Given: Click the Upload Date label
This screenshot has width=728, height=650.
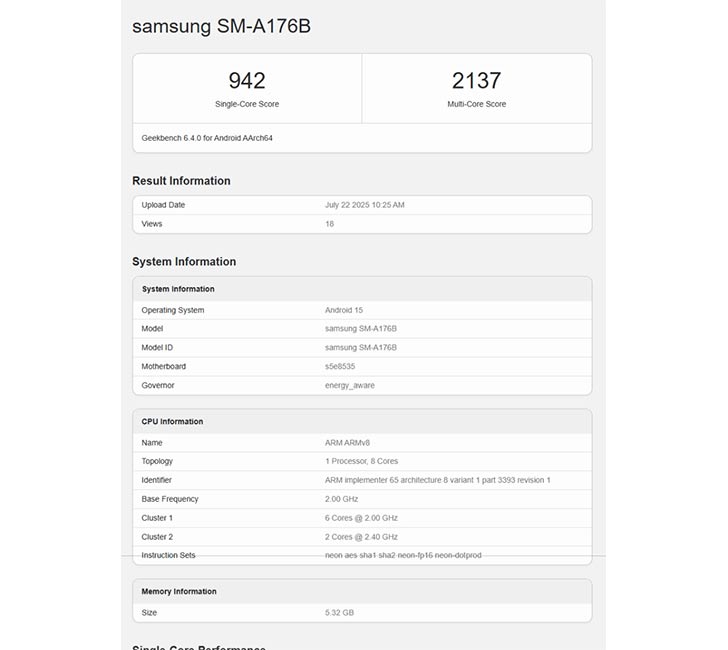Looking at the screenshot, I should [x=163, y=205].
